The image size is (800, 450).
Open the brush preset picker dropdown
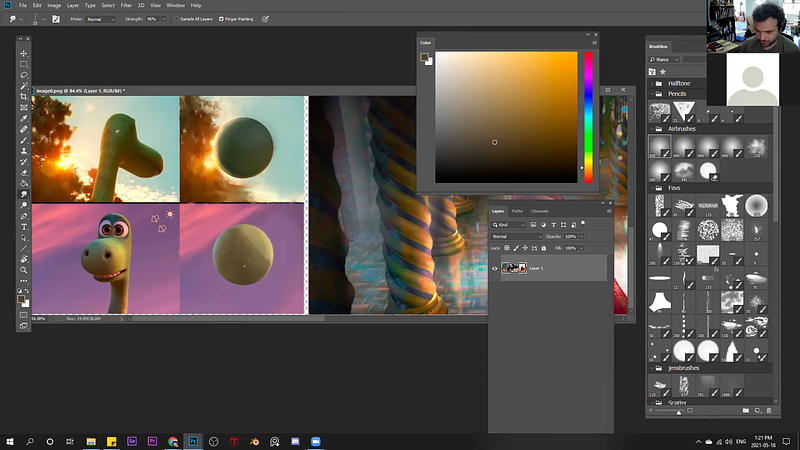pos(43,19)
